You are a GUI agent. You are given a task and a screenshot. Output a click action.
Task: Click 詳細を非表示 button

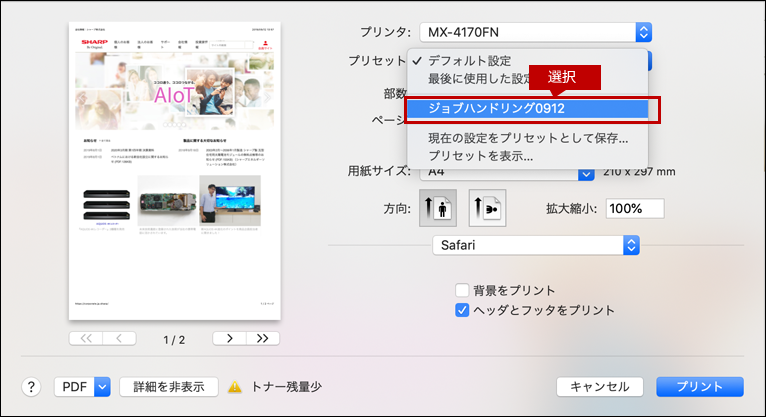pyautogui.click(x=169, y=387)
